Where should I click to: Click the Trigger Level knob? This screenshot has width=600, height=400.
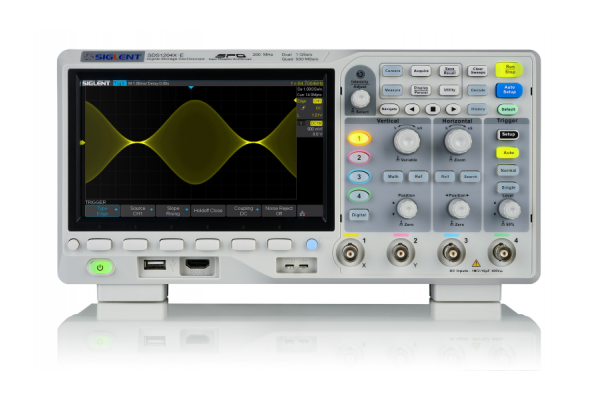509,210
